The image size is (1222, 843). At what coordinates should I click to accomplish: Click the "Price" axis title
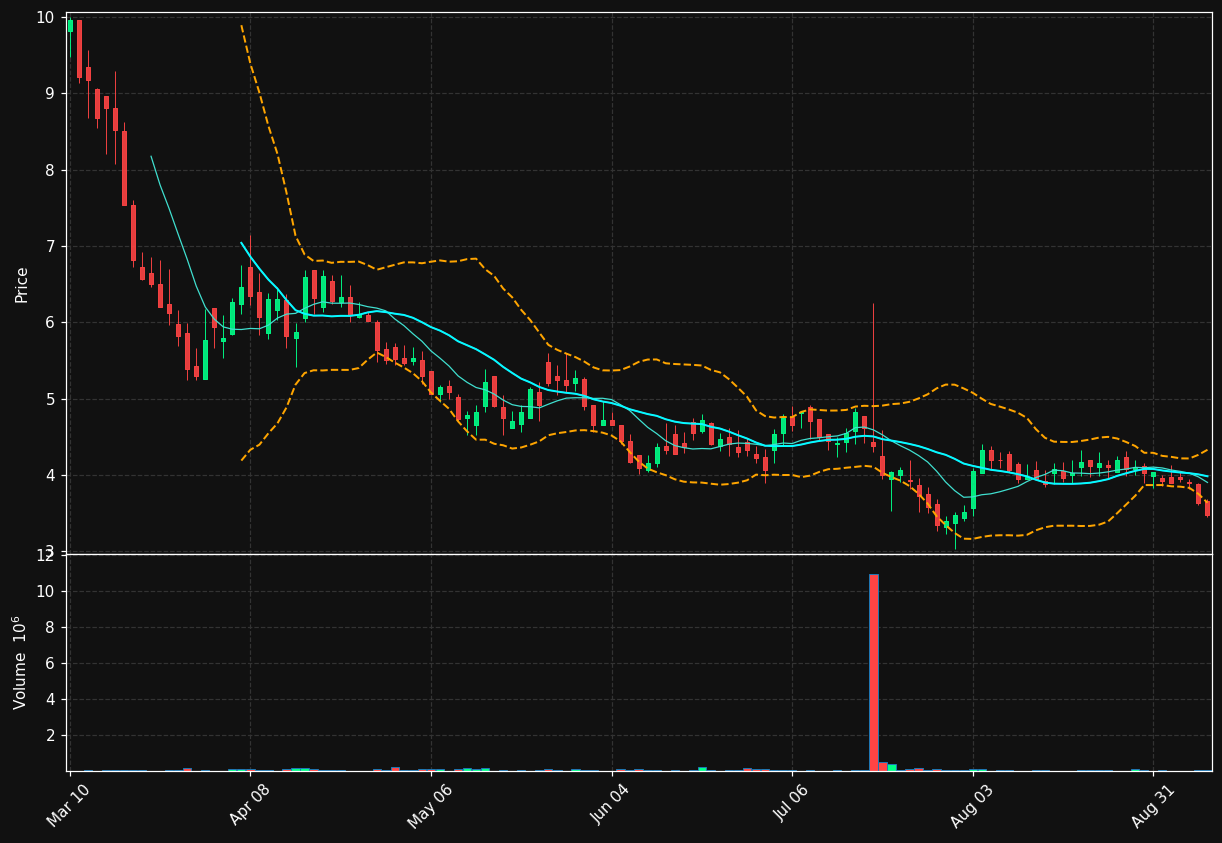point(22,284)
